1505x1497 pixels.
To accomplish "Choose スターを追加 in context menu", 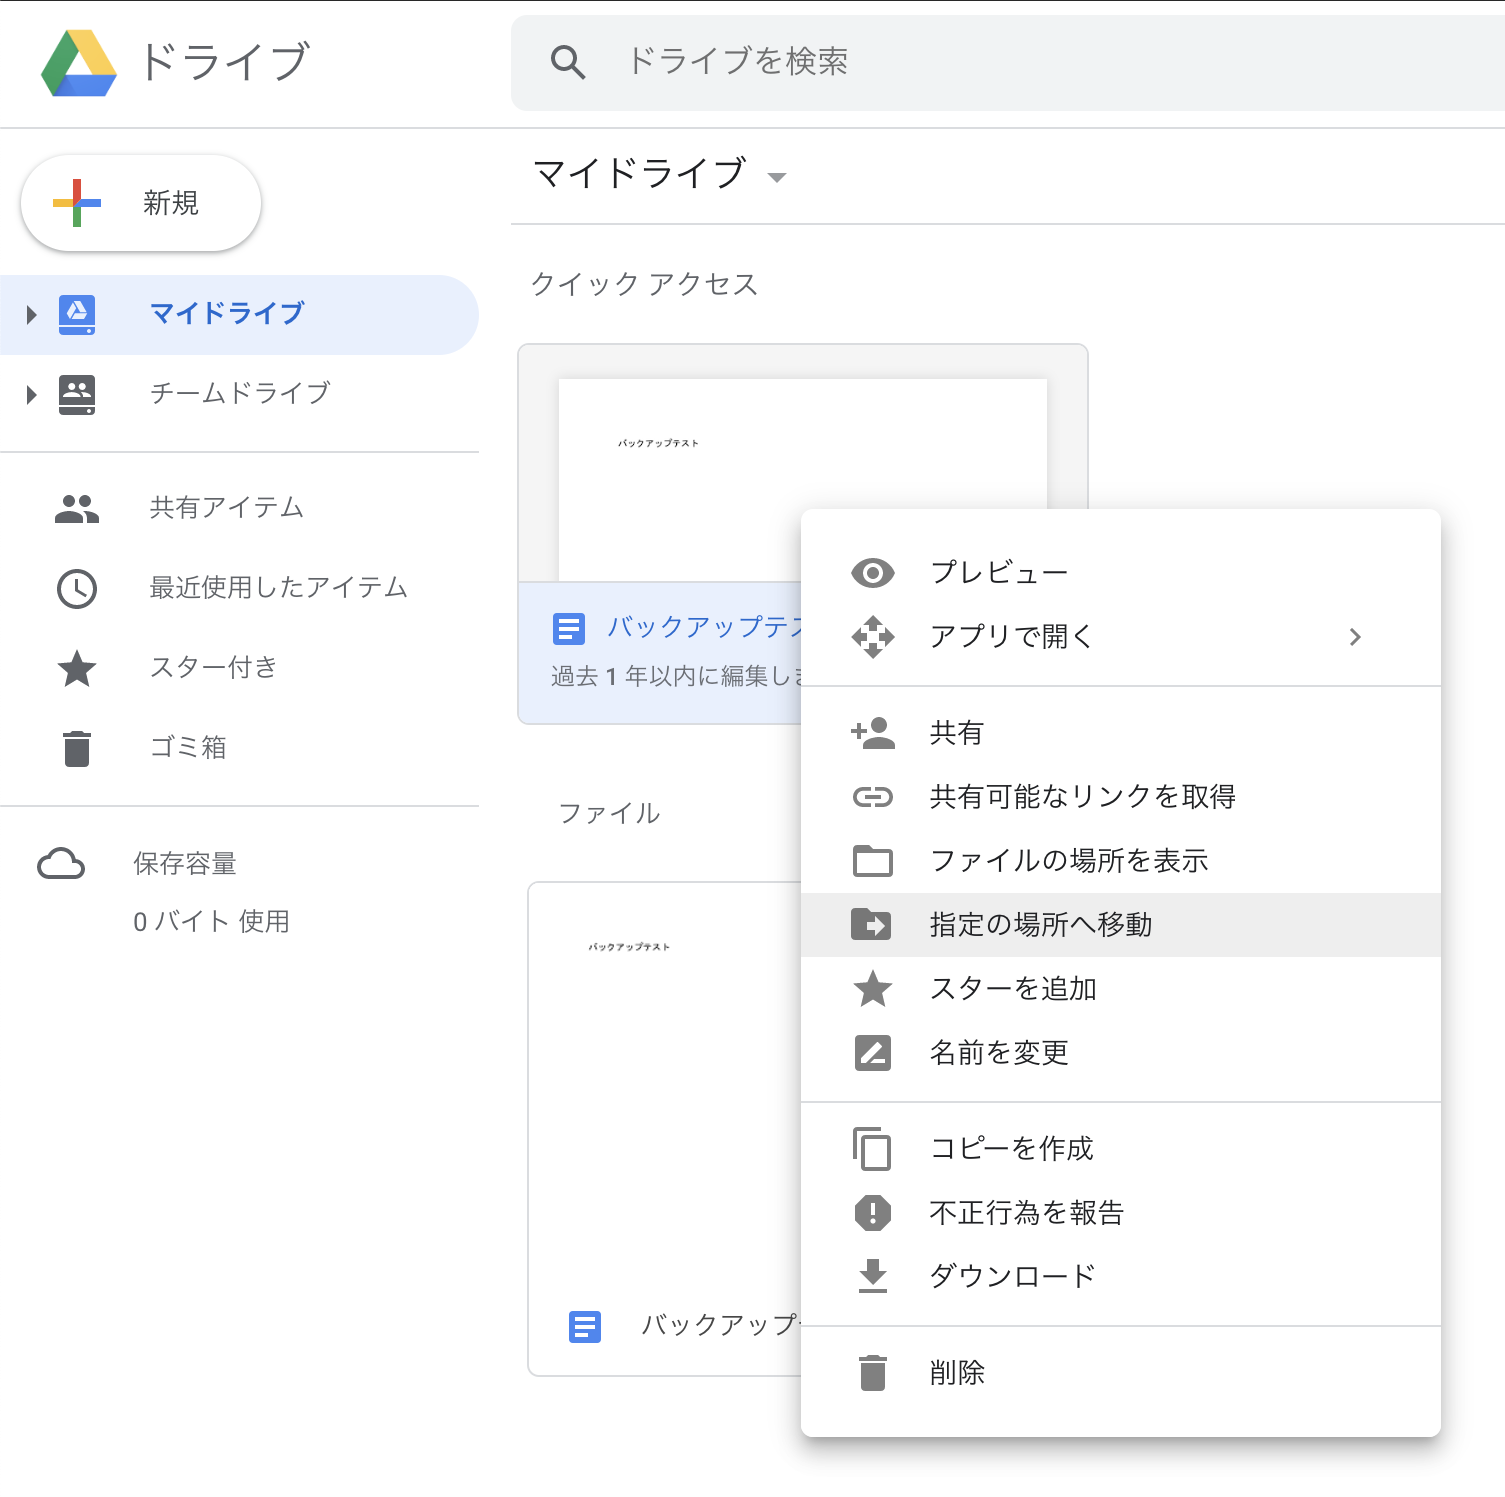I will point(1121,989).
